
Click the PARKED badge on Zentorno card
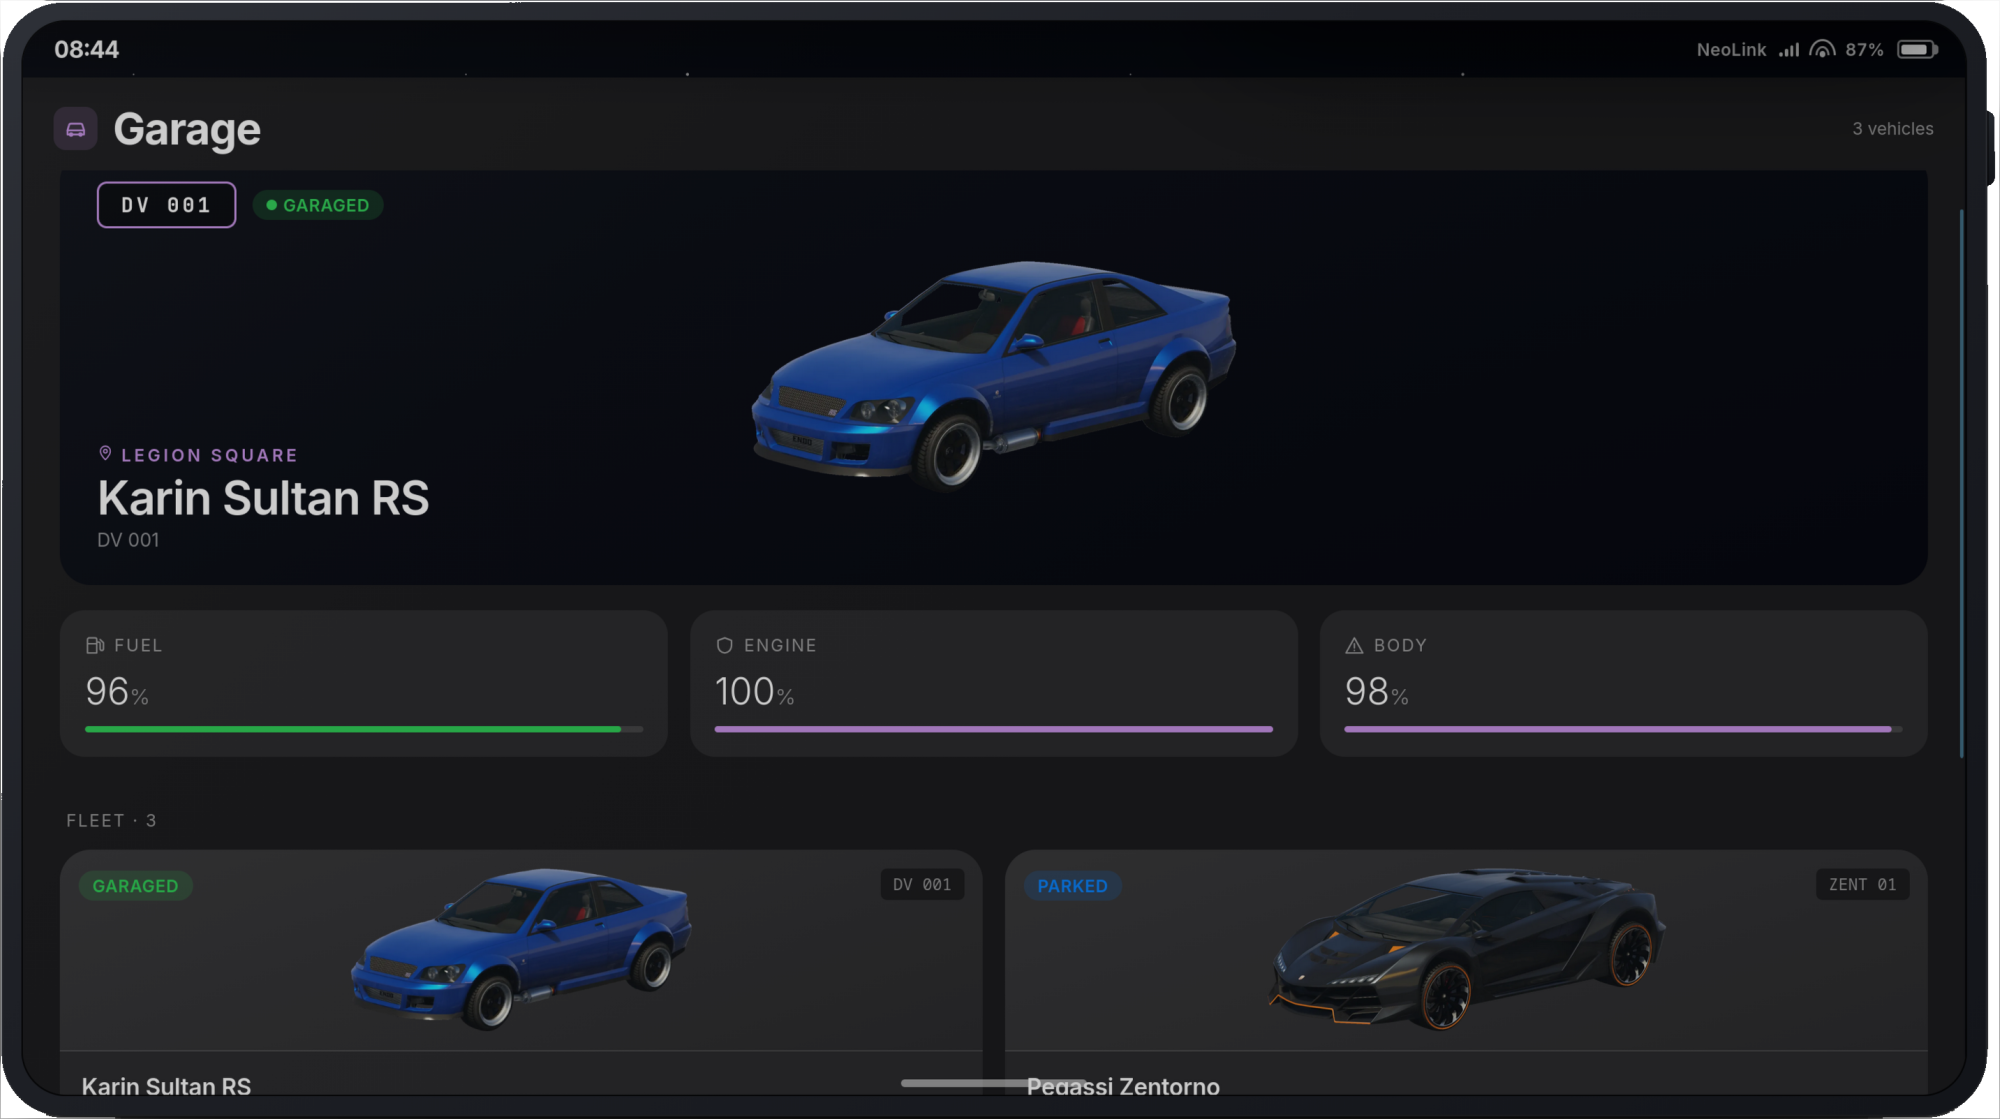point(1072,886)
